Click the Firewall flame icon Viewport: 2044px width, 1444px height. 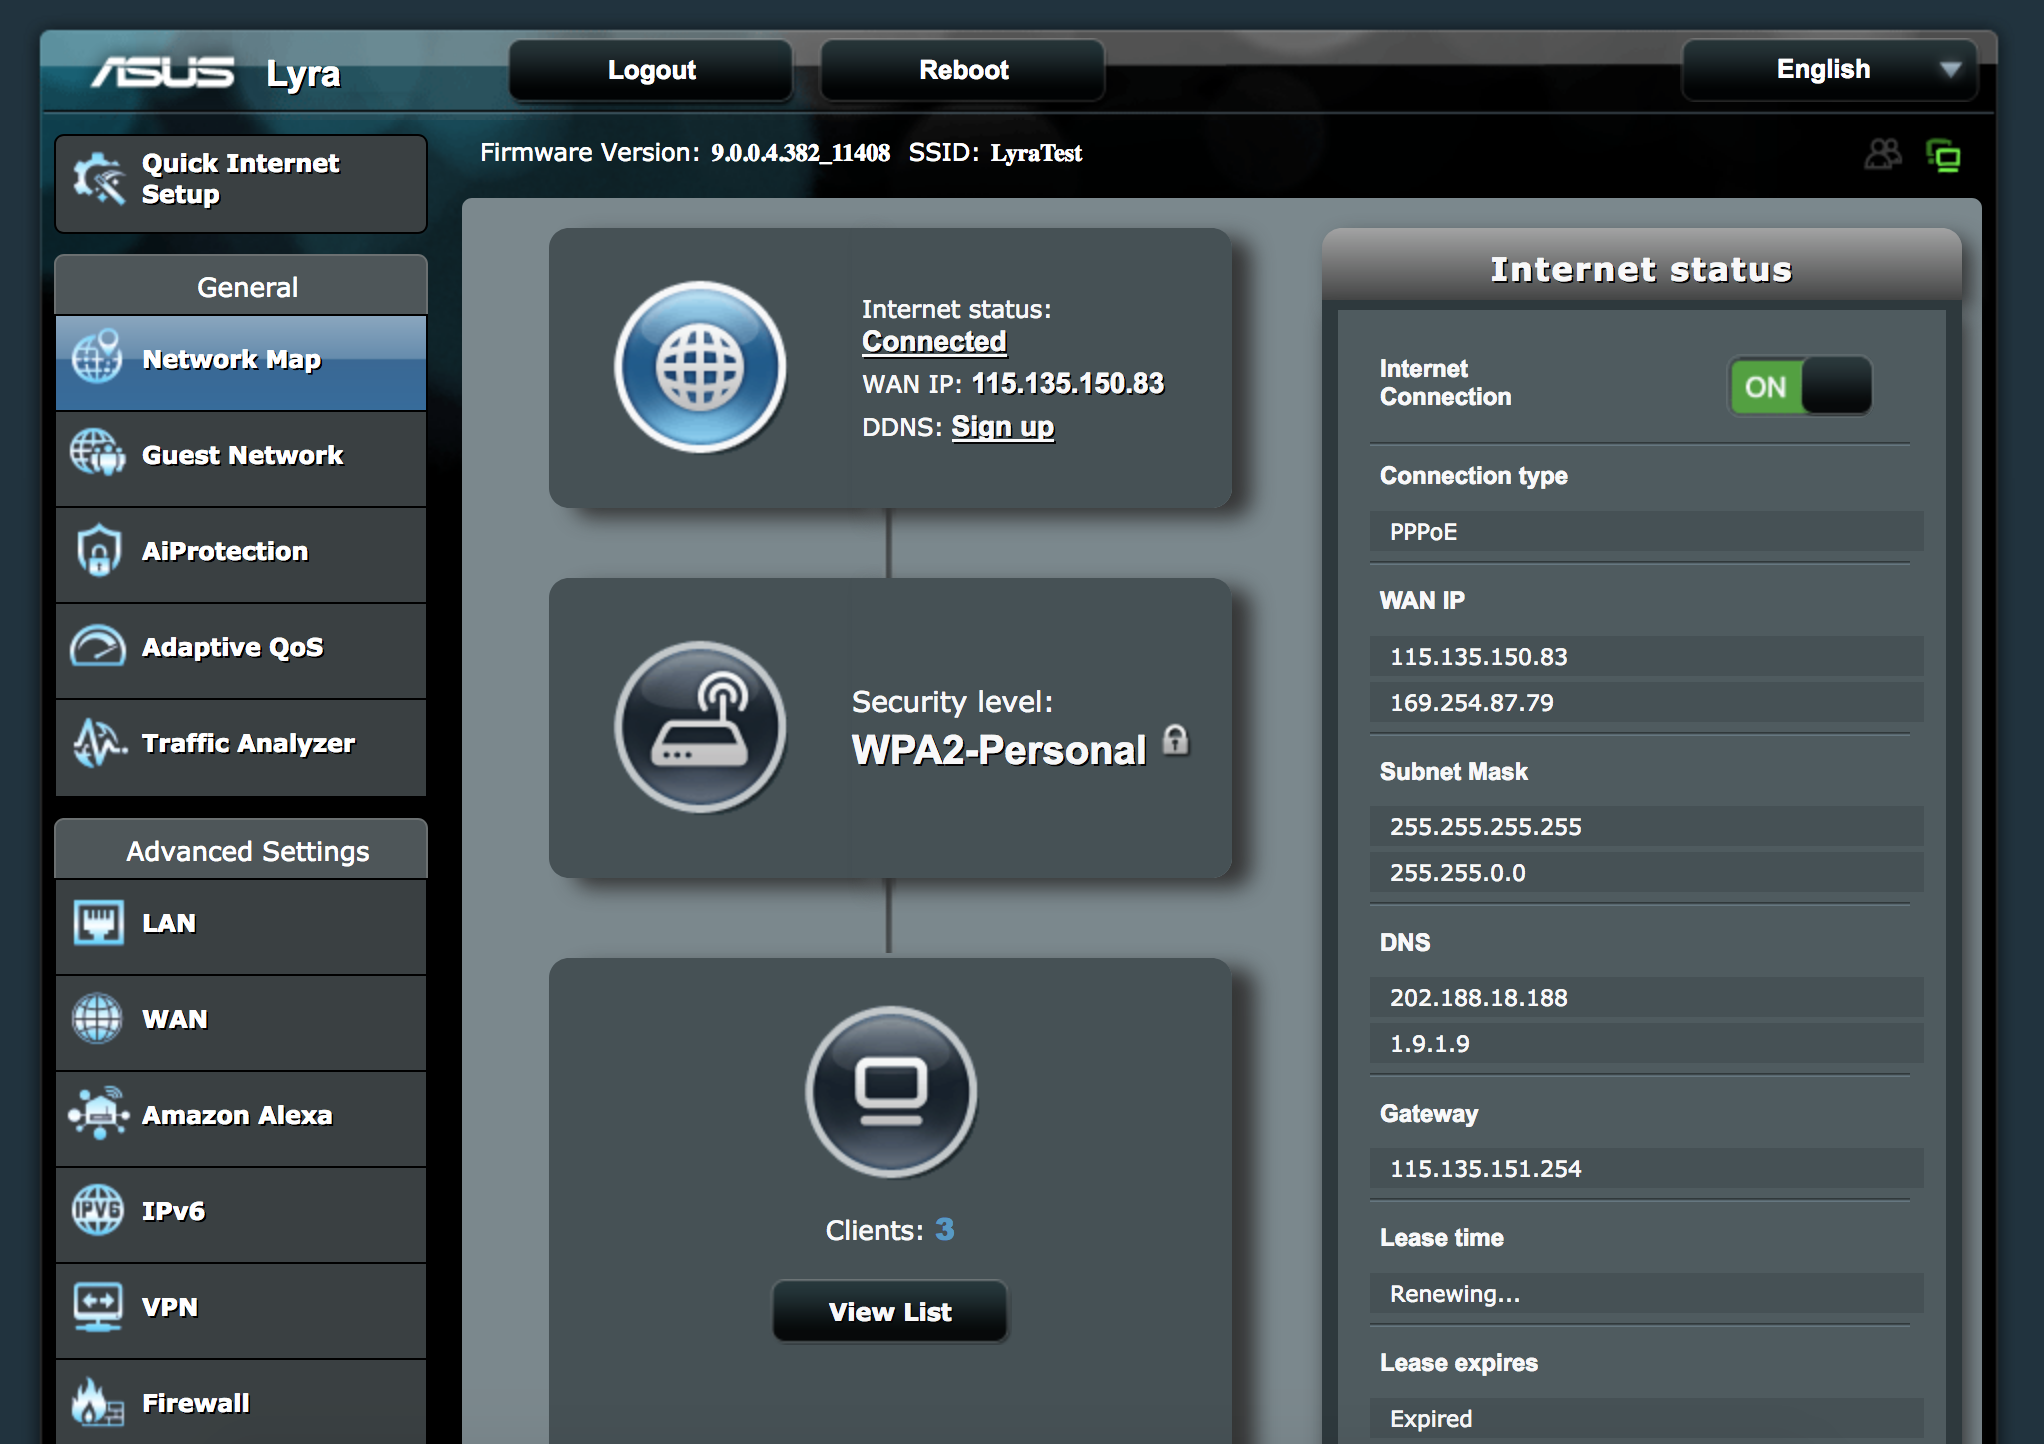click(x=97, y=1402)
